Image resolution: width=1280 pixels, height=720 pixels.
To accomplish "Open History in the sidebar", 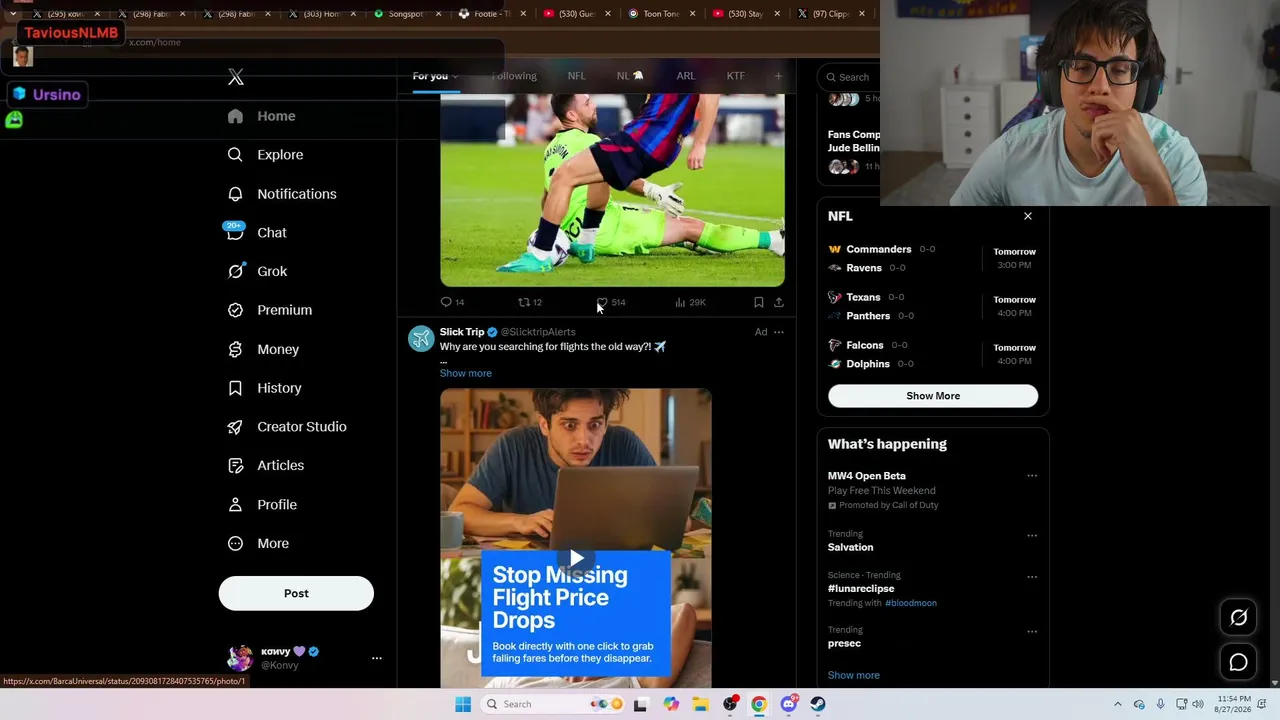I will 265,388.
